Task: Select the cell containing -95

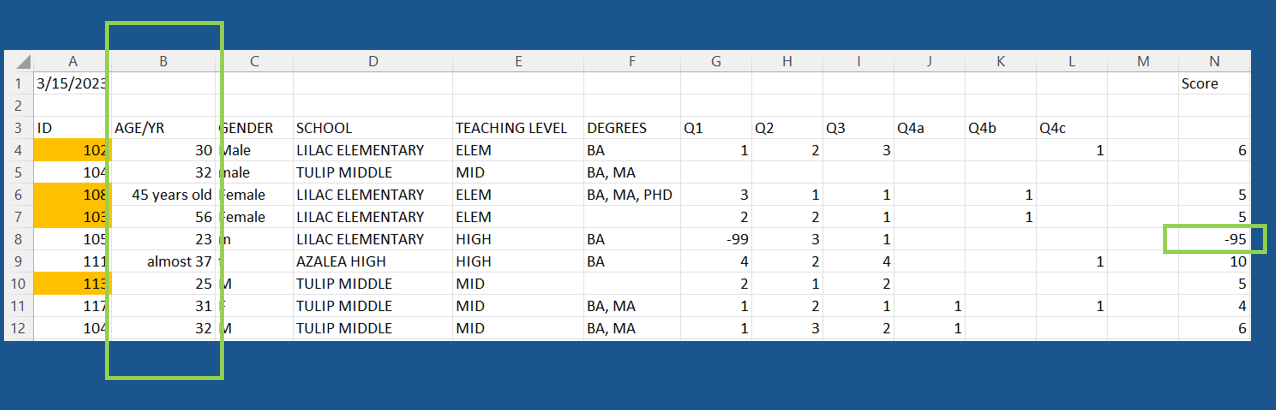Action: (x=1214, y=239)
